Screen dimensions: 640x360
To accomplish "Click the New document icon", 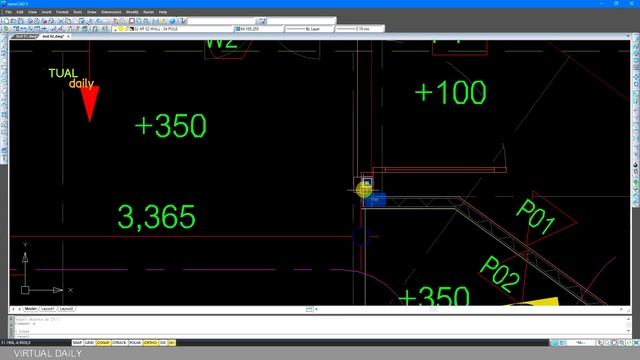I will pyautogui.click(x=7, y=21).
